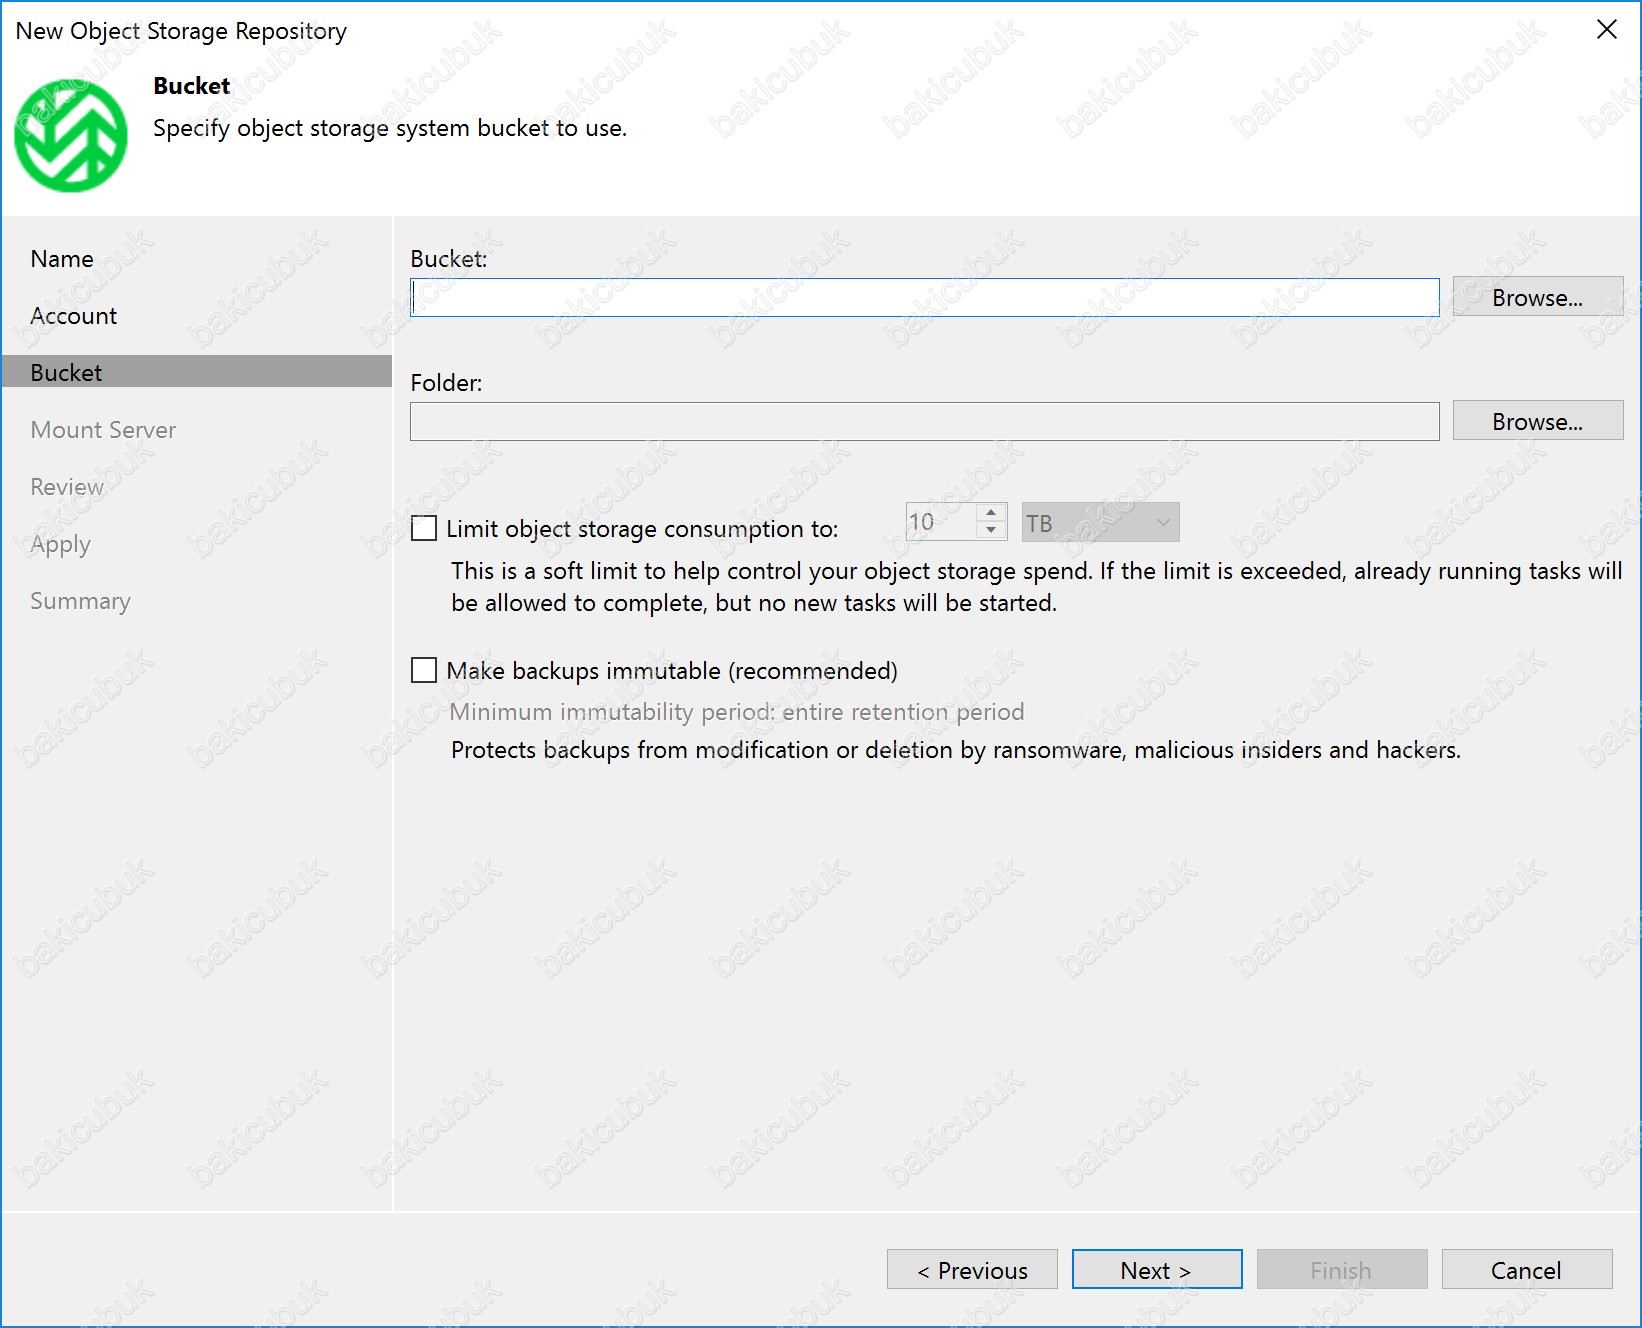1642x1328 pixels.
Task: Click into the Bucket text field
Action: [924, 298]
